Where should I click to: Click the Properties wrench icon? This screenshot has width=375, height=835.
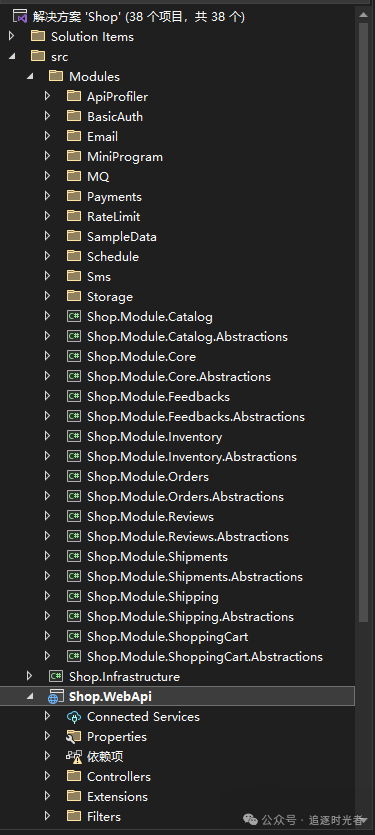tap(74, 737)
